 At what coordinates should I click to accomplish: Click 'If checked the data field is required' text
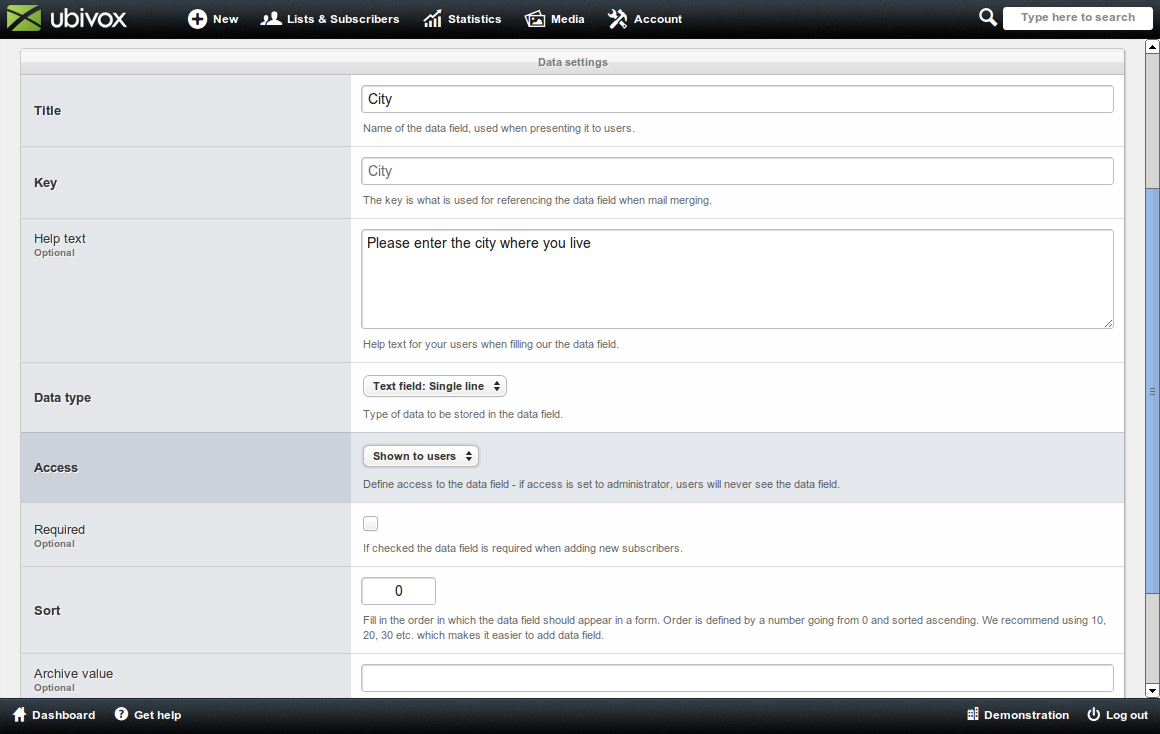coord(522,548)
